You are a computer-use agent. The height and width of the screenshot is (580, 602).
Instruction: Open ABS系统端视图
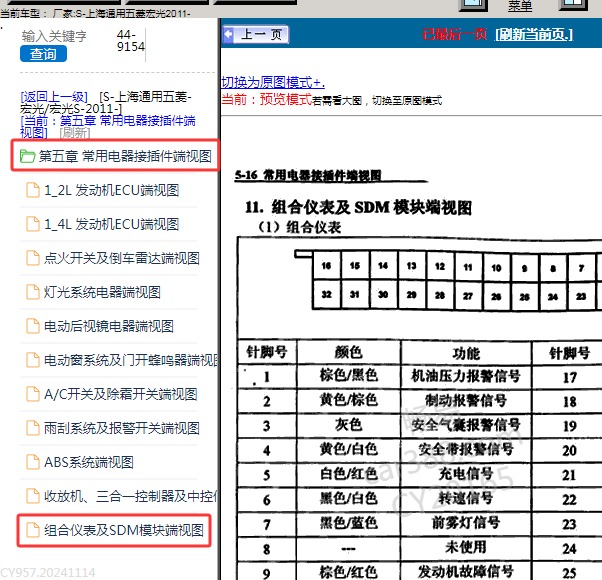pyautogui.click(x=89, y=462)
